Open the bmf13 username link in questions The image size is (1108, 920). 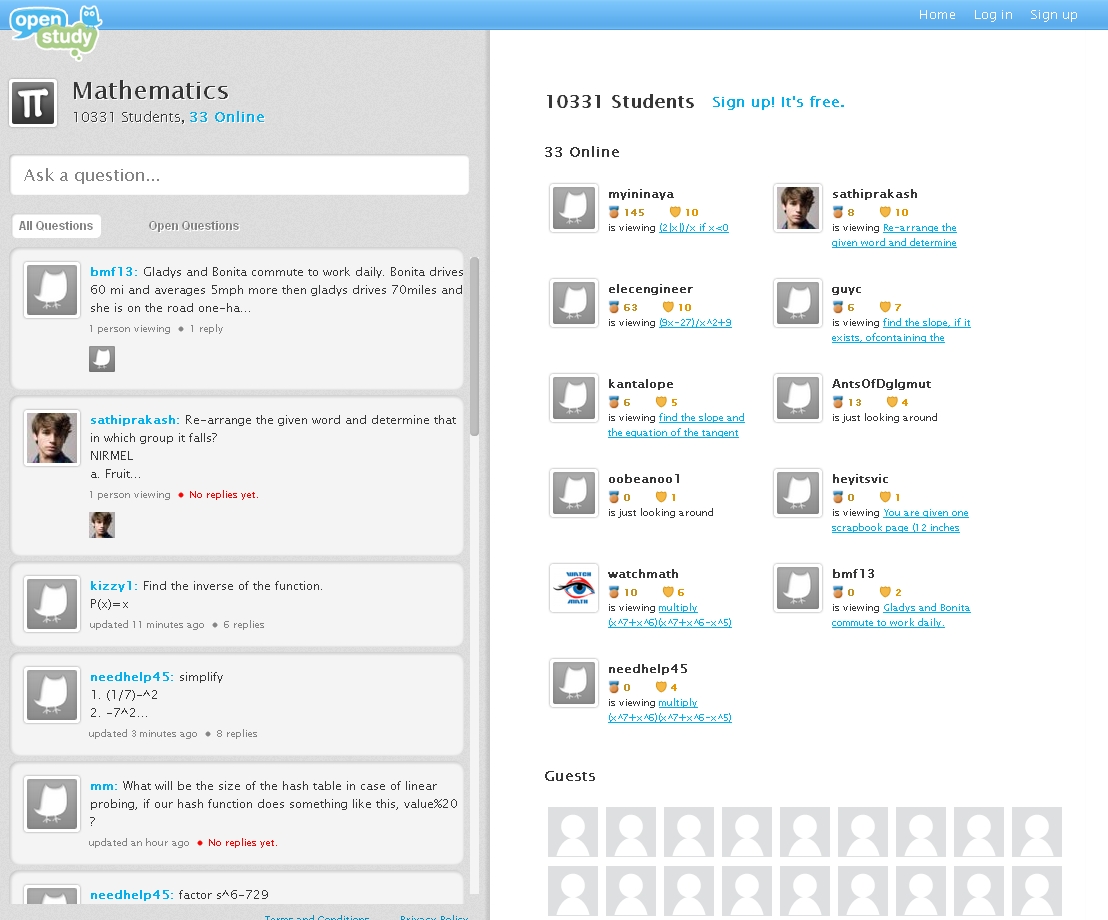pos(113,272)
